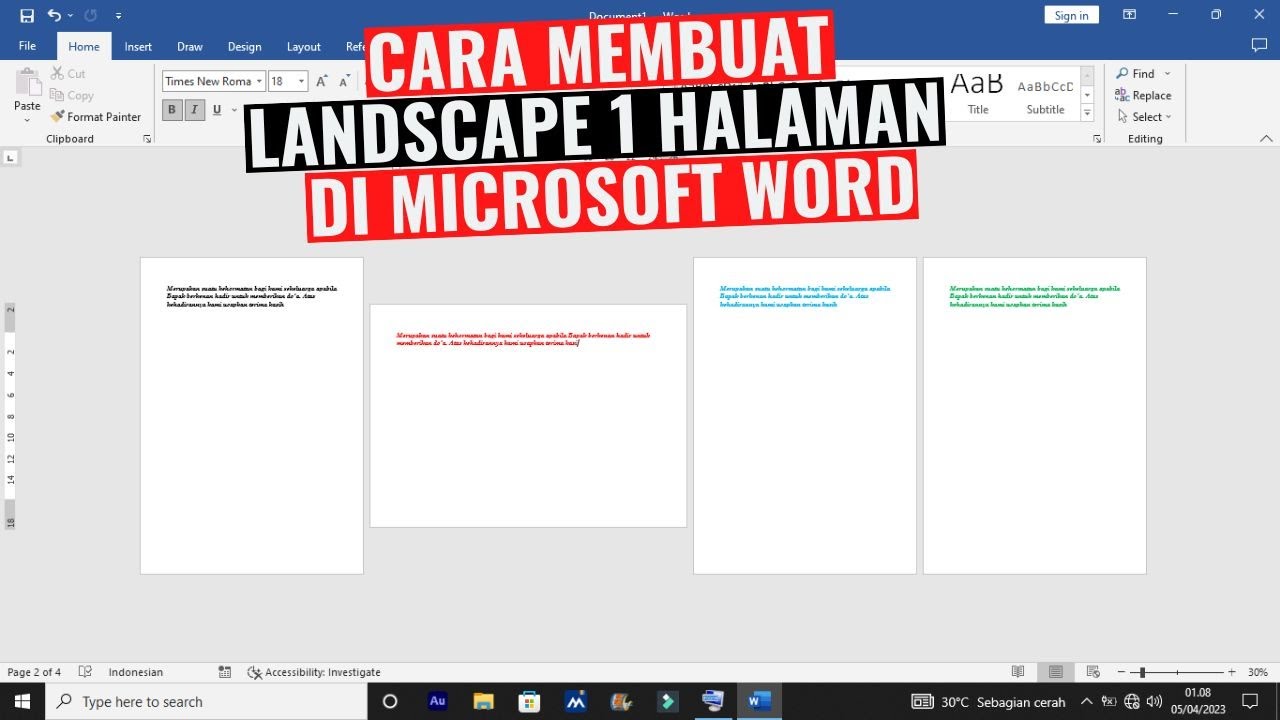The image size is (1280, 720).
Task: Decrease font size with the shrink icon
Action: click(345, 81)
